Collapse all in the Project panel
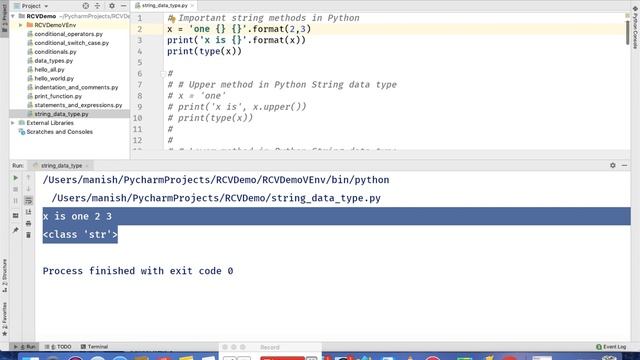Image resolution: width=640 pixels, height=360 pixels. (x=98, y=6)
